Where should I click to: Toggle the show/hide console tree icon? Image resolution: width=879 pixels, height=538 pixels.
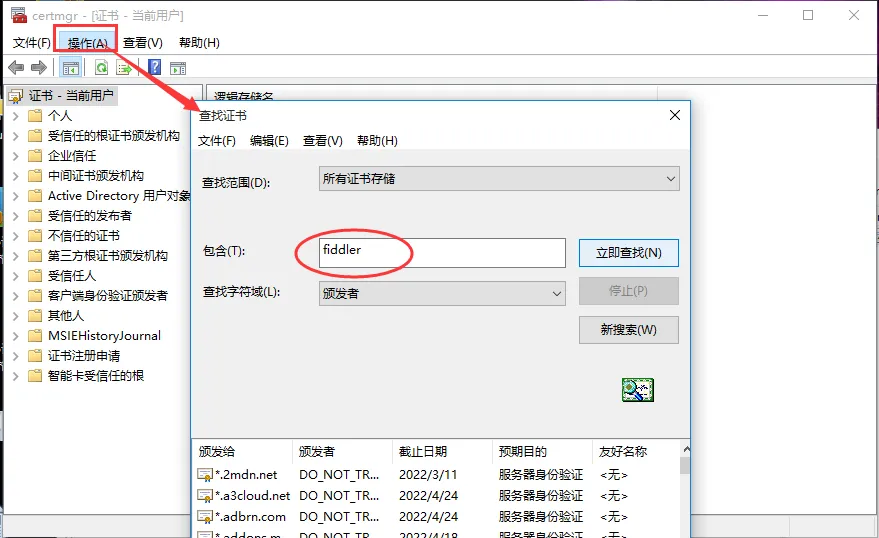tap(71, 68)
